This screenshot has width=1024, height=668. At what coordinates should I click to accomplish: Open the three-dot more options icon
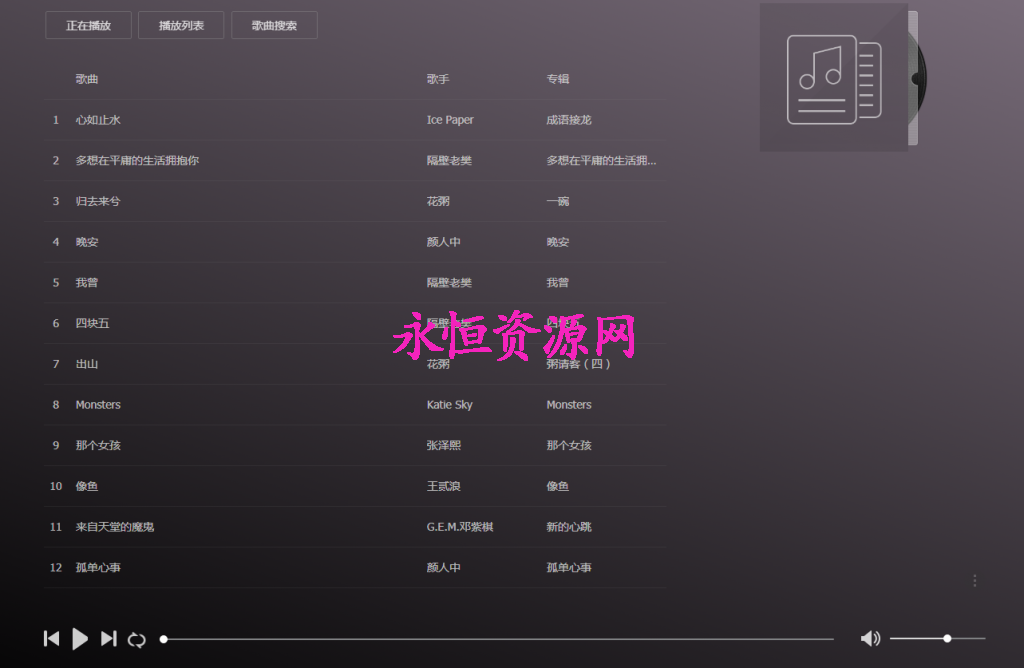(x=975, y=580)
